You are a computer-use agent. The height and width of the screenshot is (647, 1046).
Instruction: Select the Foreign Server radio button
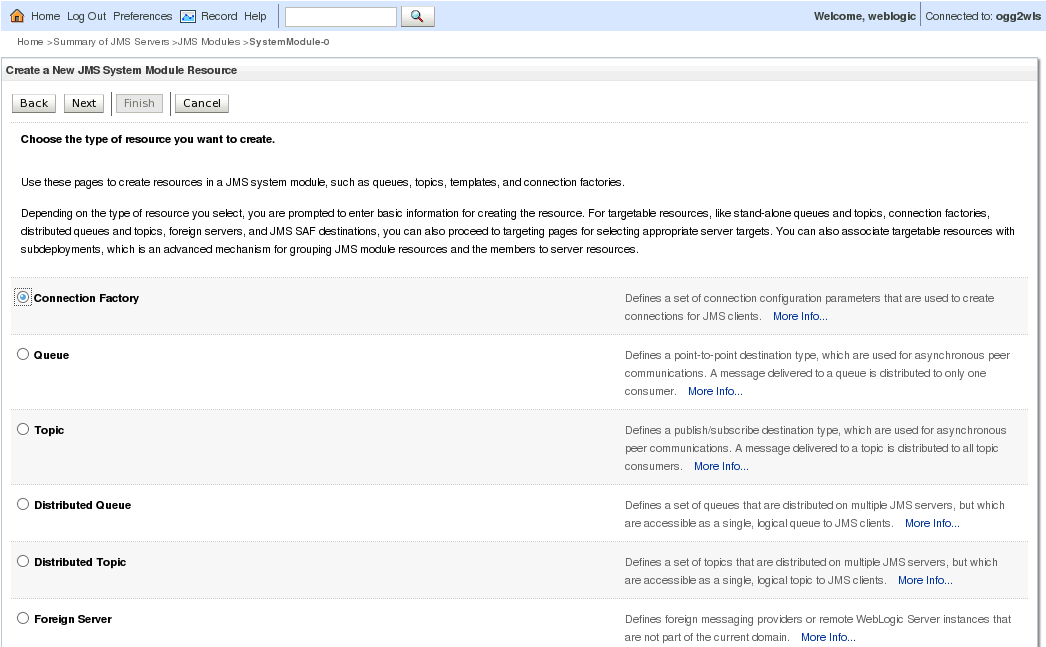[x=23, y=618]
